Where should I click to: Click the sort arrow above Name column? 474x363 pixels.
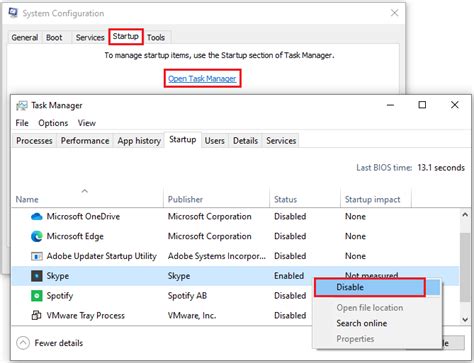[x=85, y=191]
